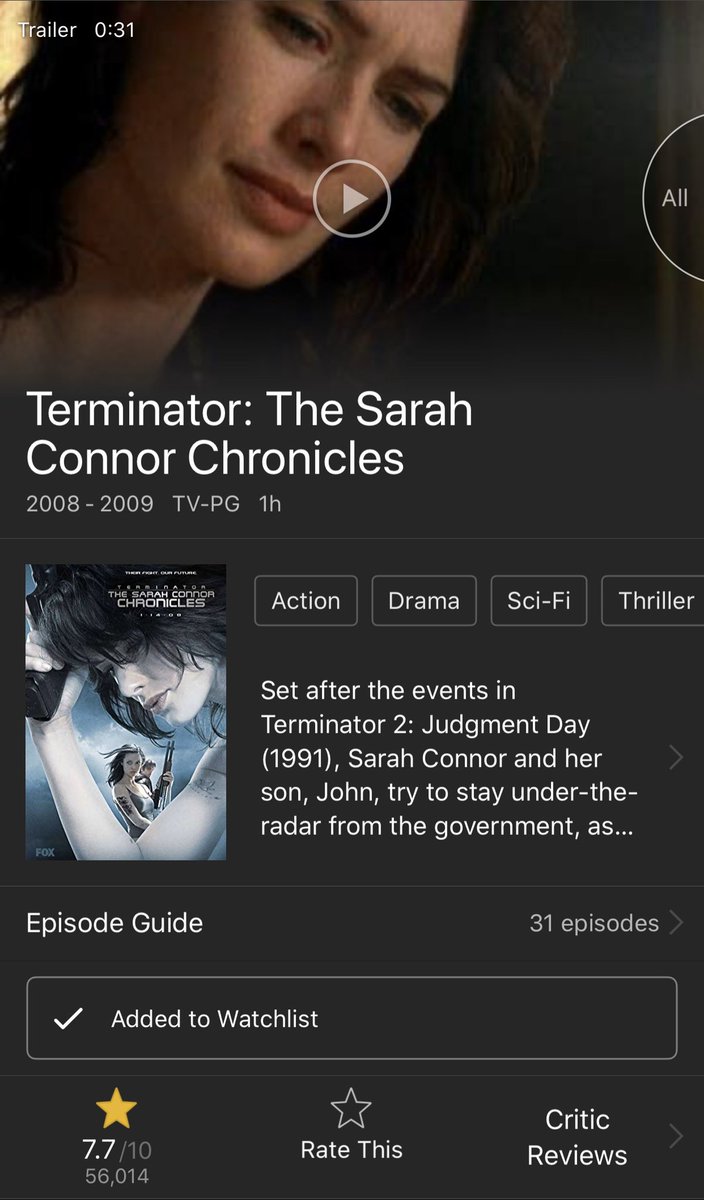This screenshot has width=704, height=1200.
Task: Read the full plot description text
Action: pyautogui.click(x=450, y=757)
